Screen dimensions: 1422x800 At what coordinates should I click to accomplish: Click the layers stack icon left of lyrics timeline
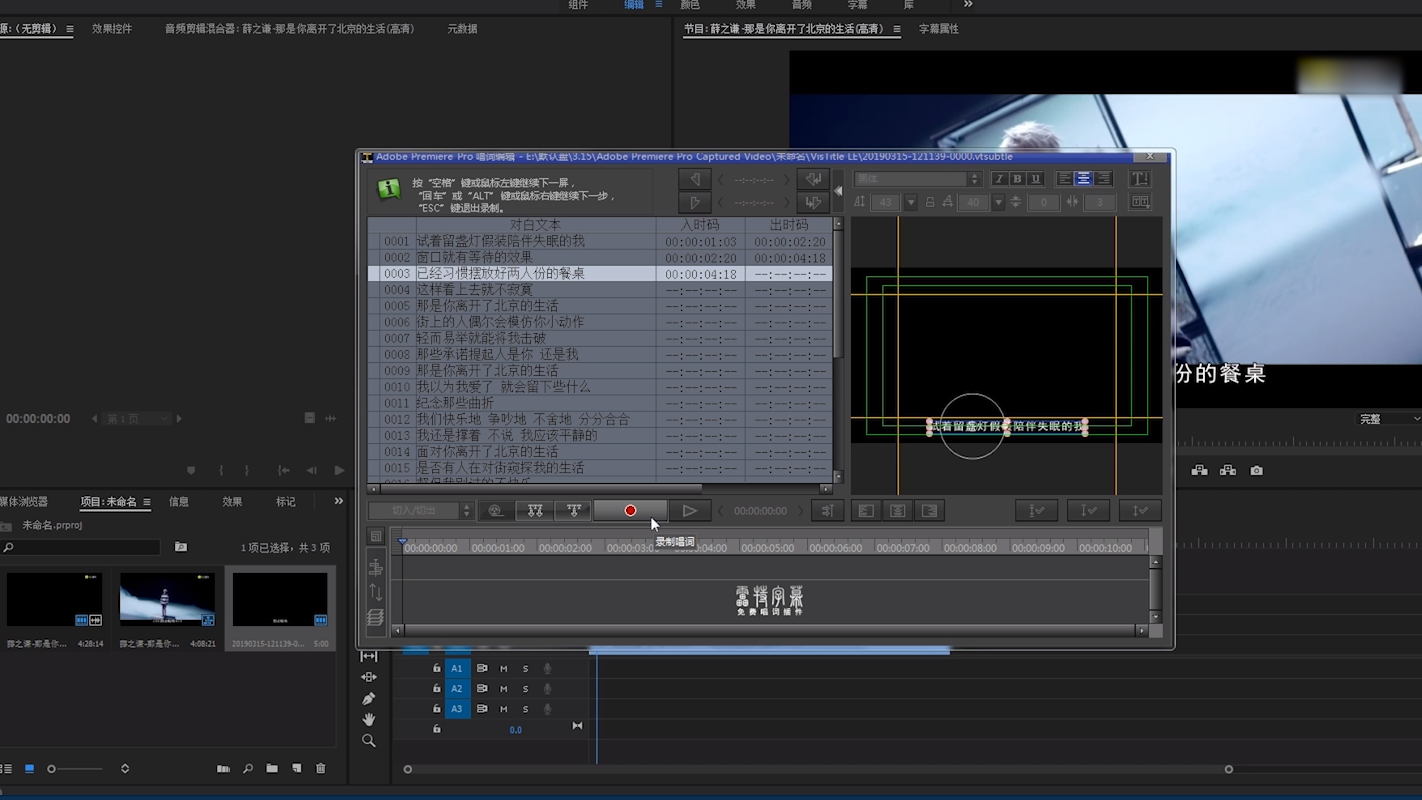click(376, 618)
